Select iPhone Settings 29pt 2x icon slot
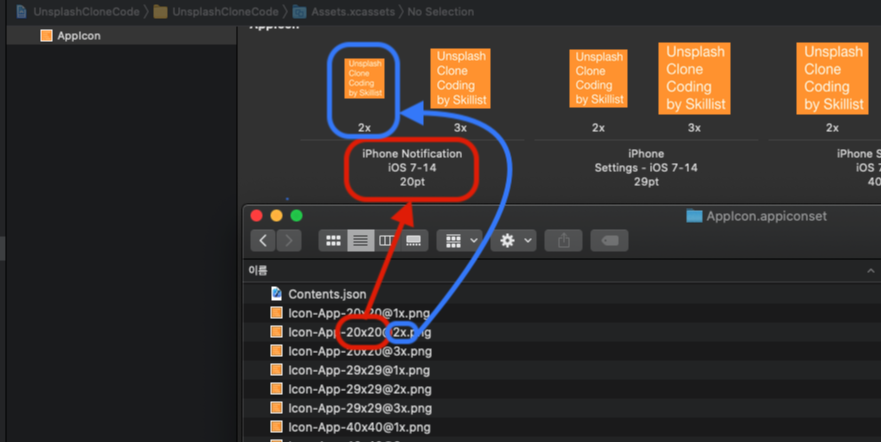 [x=598, y=79]
